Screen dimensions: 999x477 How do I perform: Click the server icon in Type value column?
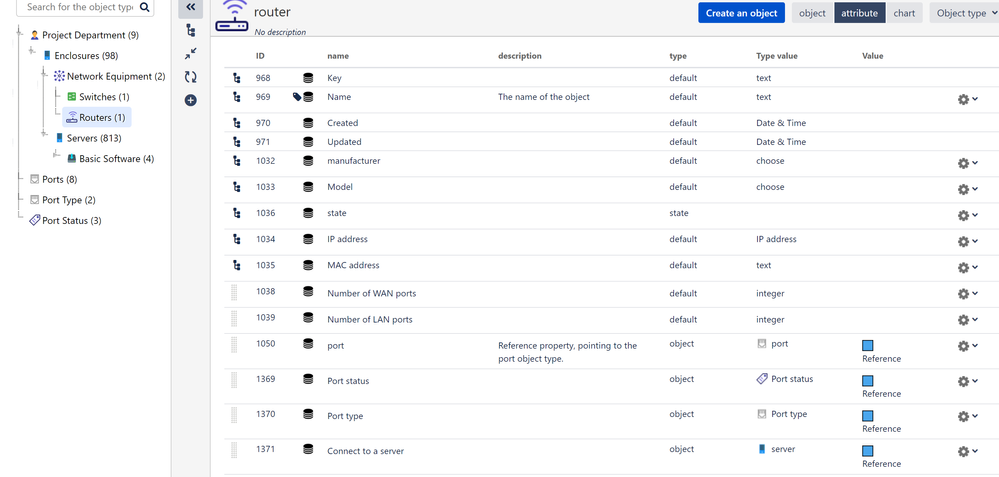coord(762,449)
